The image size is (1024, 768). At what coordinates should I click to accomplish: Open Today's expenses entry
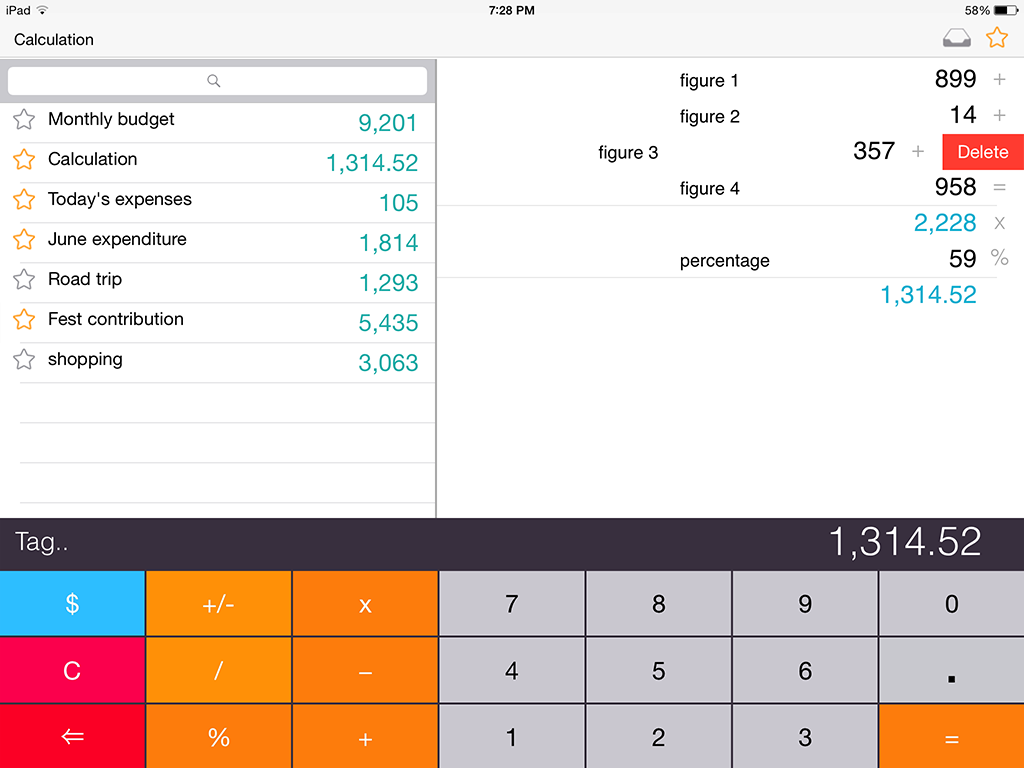pos(217,202)
